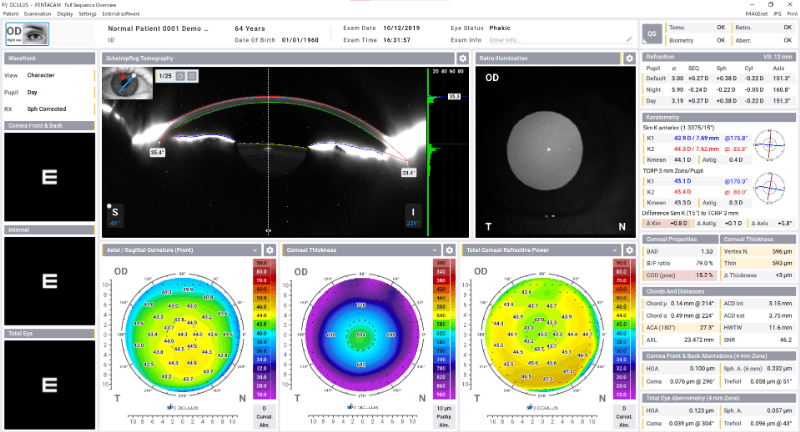Expand the Total Corneal Refractive Power dropdown
The image size is (800, 432).
614,250
